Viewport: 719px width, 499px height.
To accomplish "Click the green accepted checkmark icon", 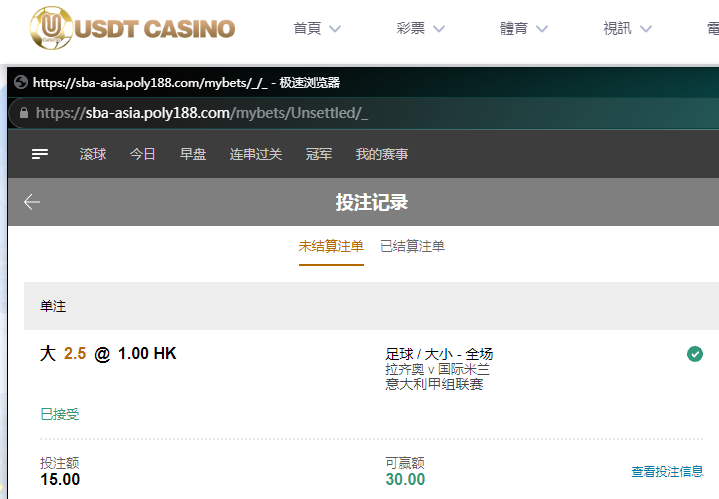I will [695, 354].
